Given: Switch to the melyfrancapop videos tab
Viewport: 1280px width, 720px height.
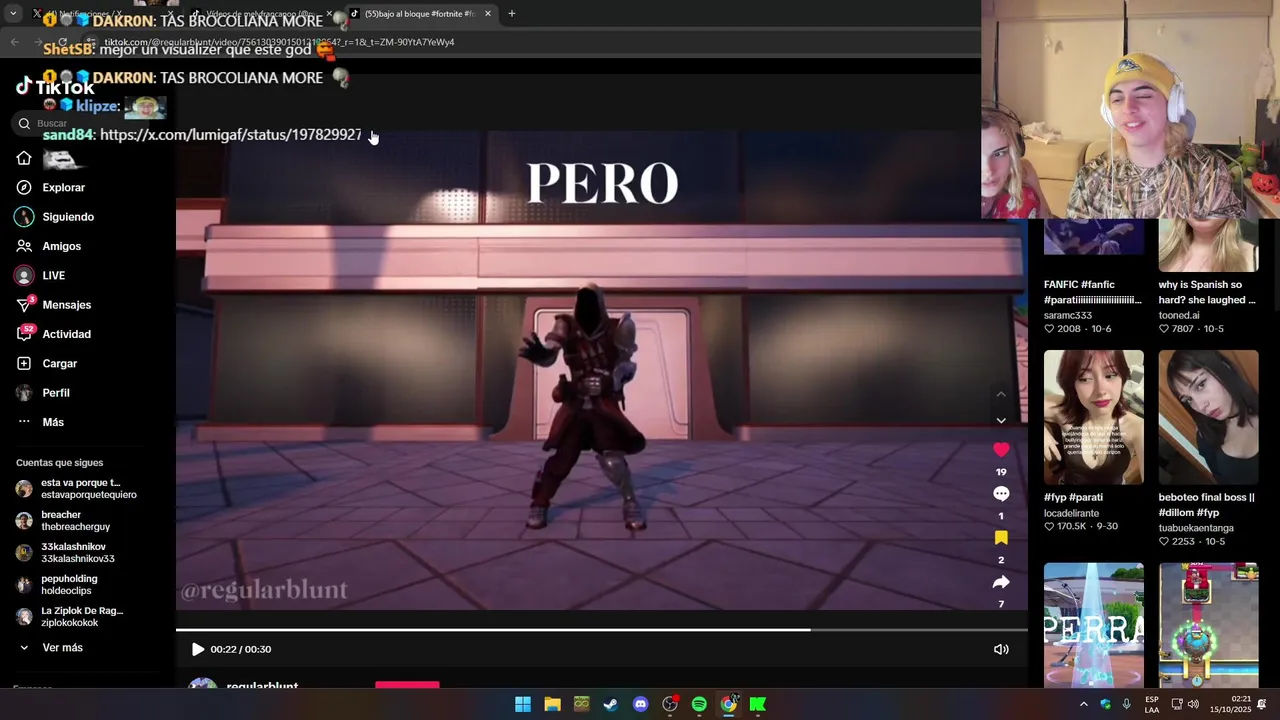Looking at the screenshot, I should pos(262,14).
